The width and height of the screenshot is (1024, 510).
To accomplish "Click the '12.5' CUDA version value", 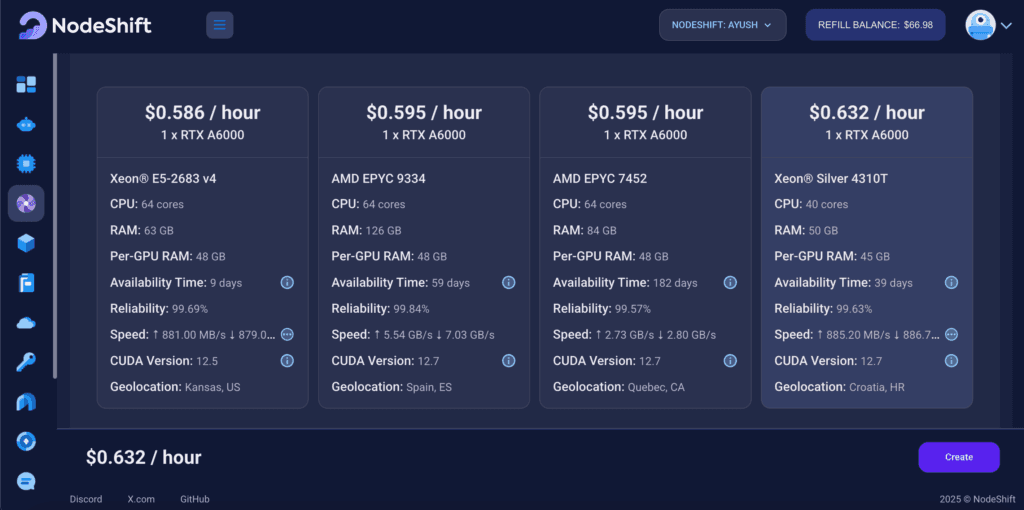I will (206, 361).
